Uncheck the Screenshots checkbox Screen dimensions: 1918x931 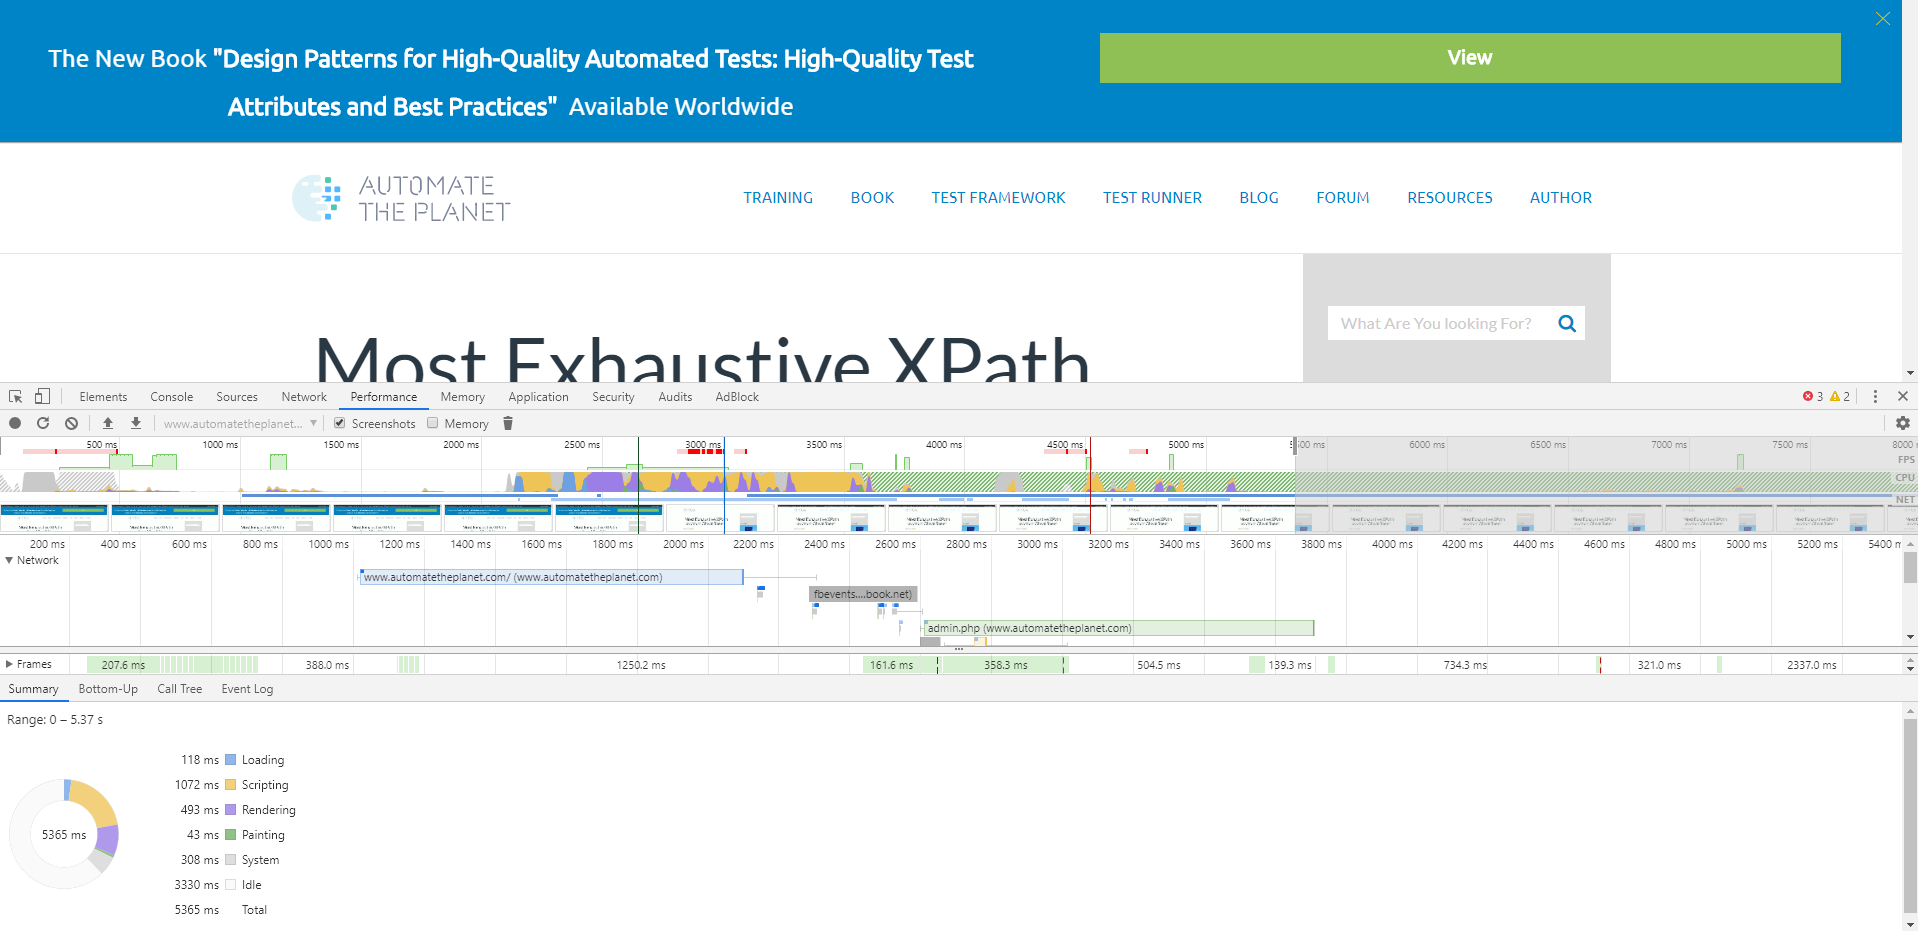(340, 423)
